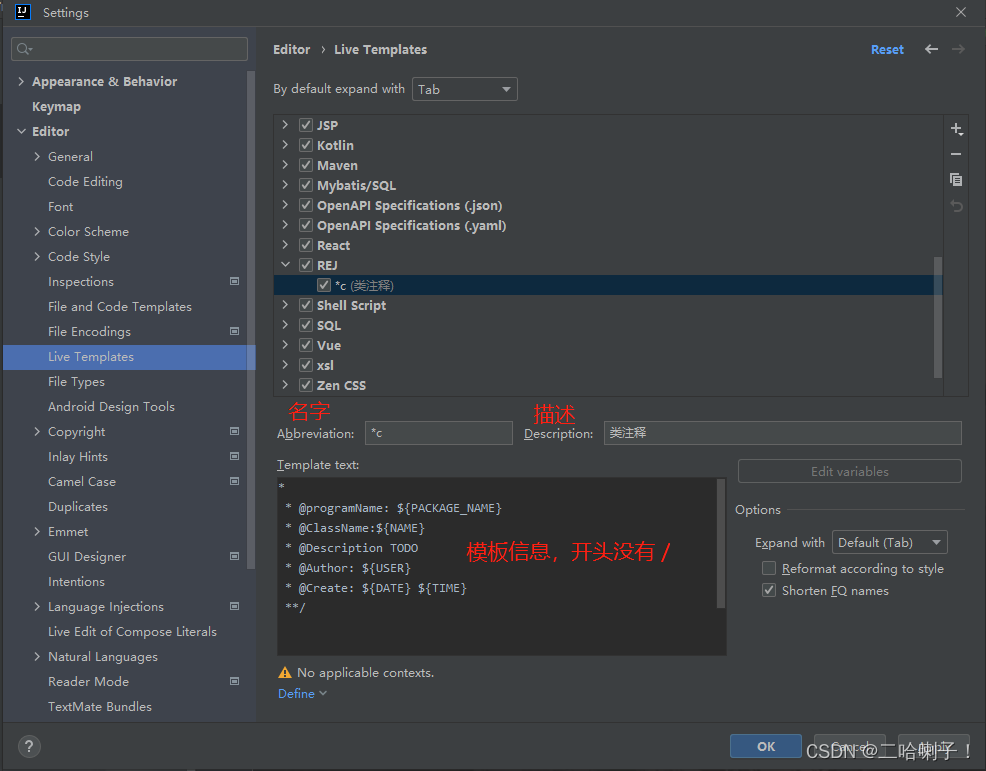Collapse the REJ template group

pyautogui.click(x=285, y=265)
